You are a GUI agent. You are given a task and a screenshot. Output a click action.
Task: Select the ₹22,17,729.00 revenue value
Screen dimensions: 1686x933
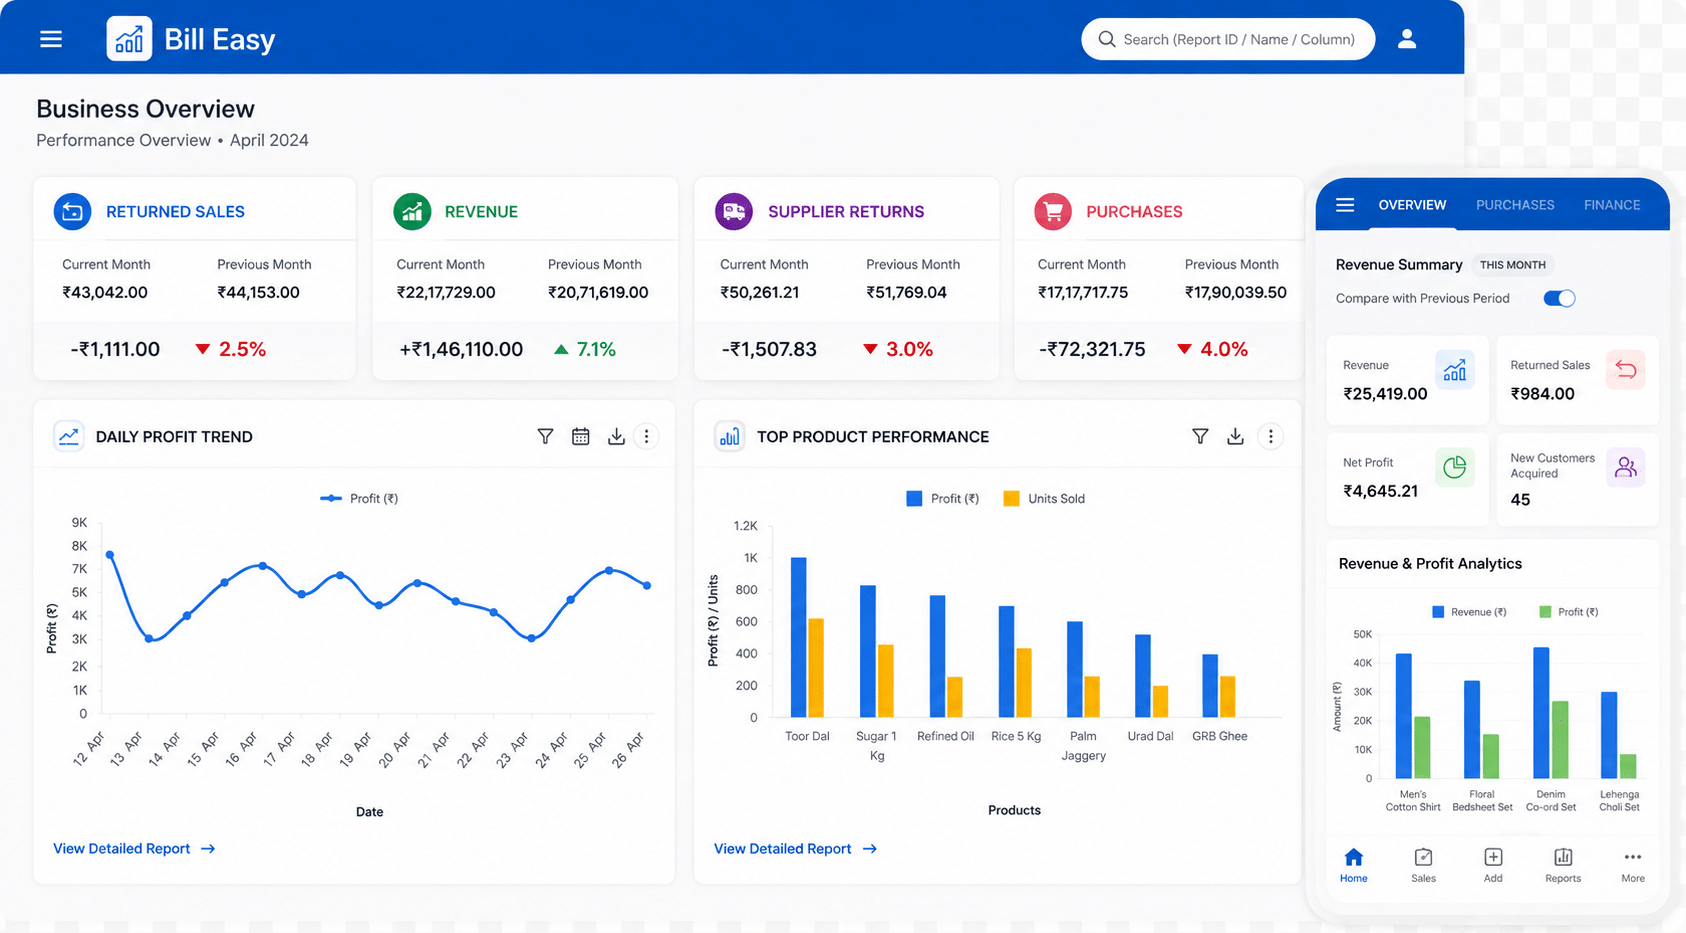click(x=446, y=292)
